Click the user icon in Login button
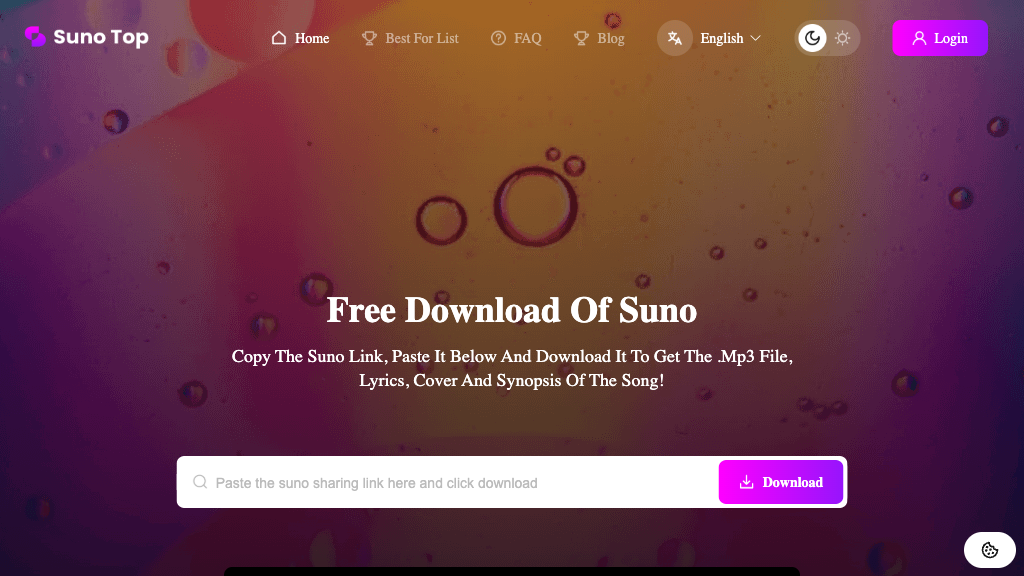The width and height of the screenshot is (1024, 576). click(919, 38)
